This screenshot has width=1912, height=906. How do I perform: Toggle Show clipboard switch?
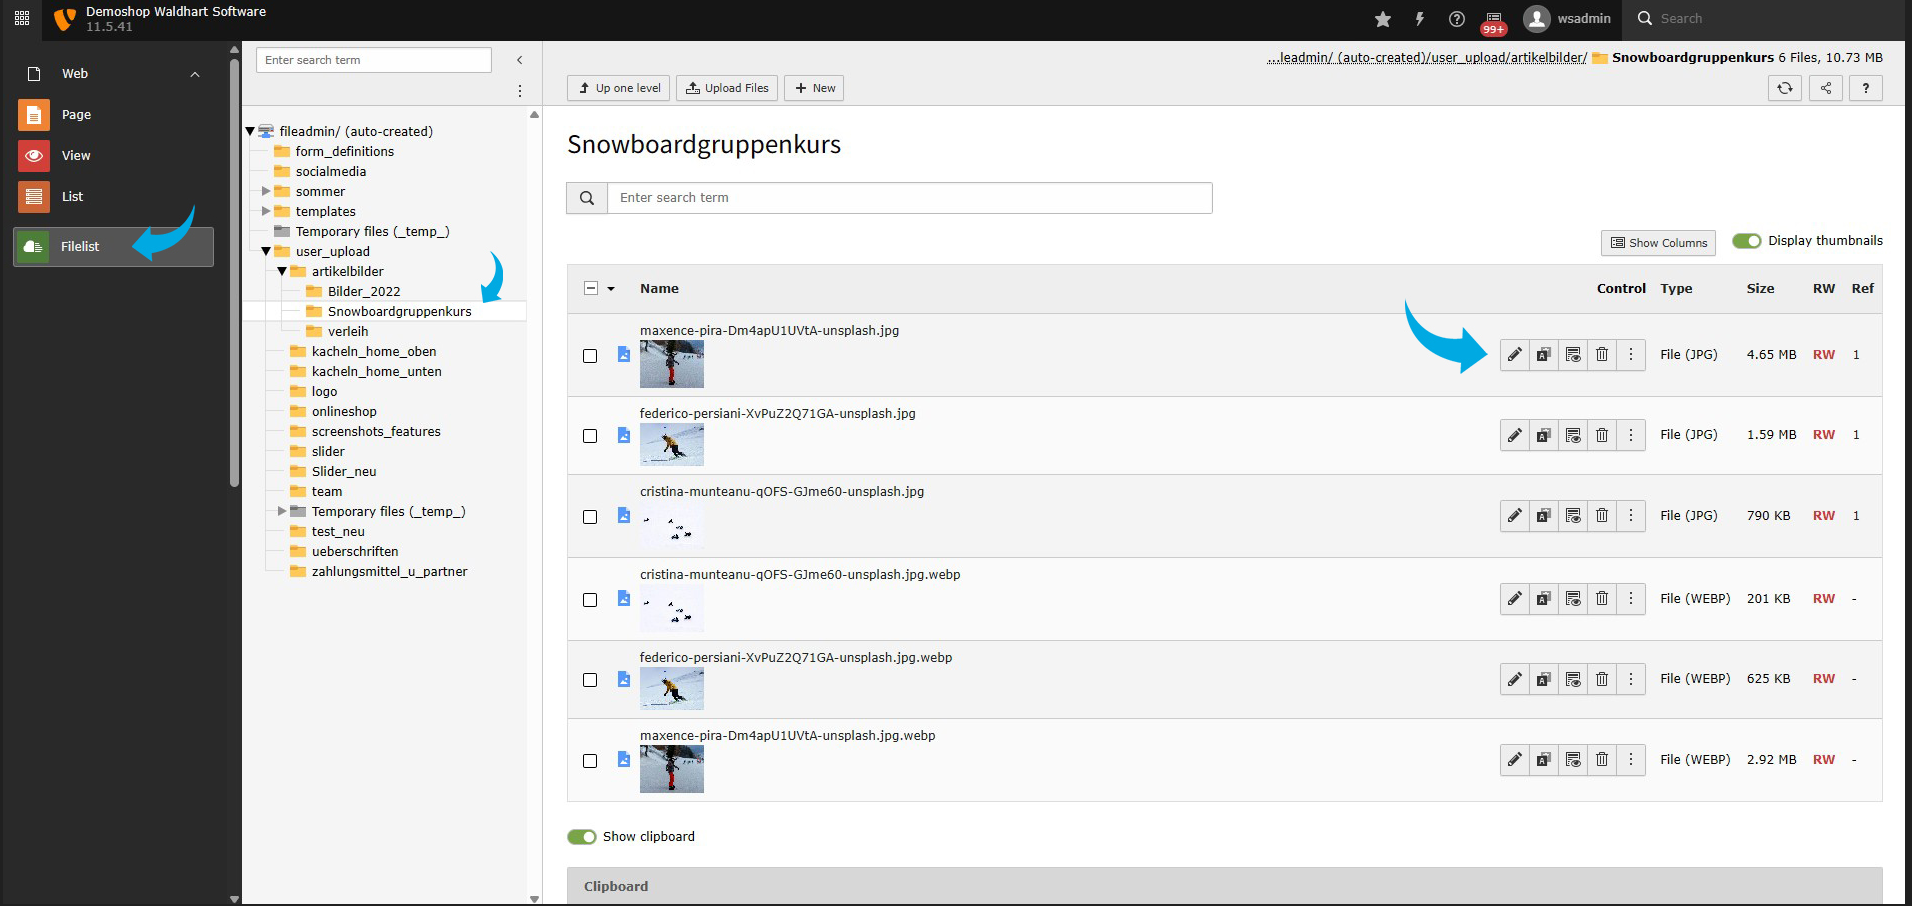click(582, 837)
